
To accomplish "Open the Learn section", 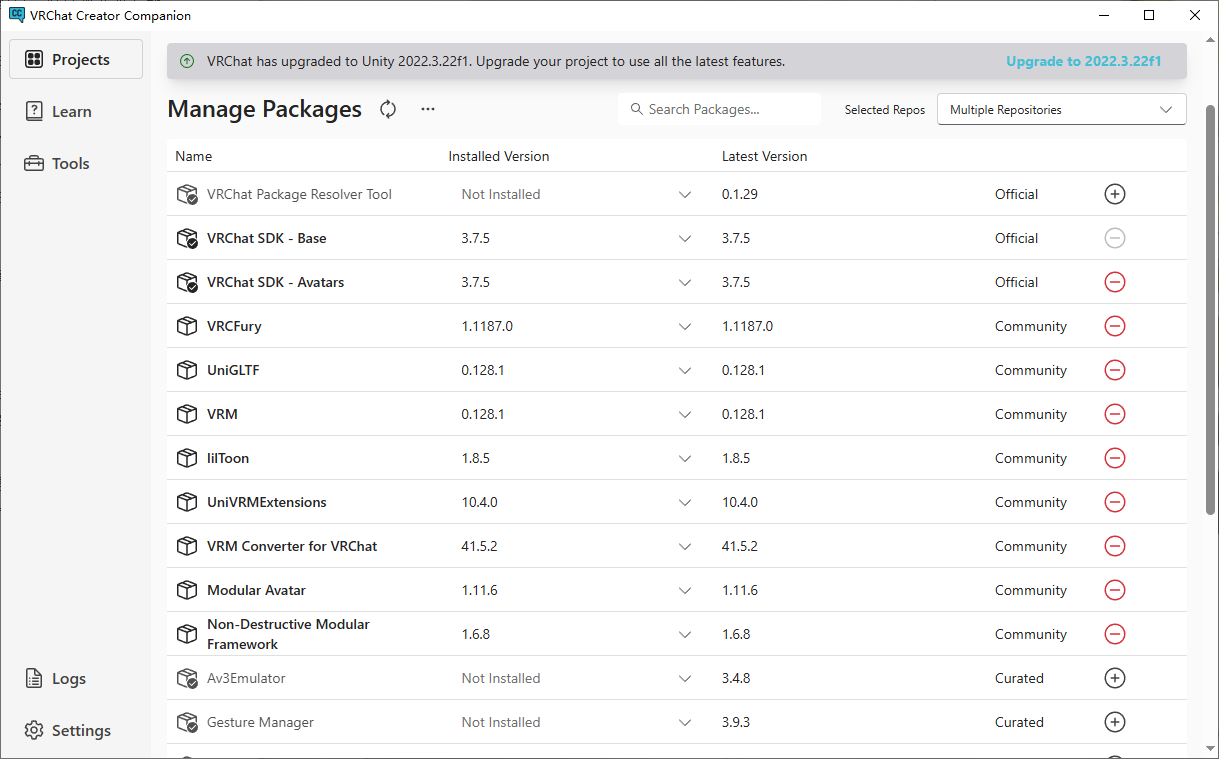I will [x=76, y=111].
